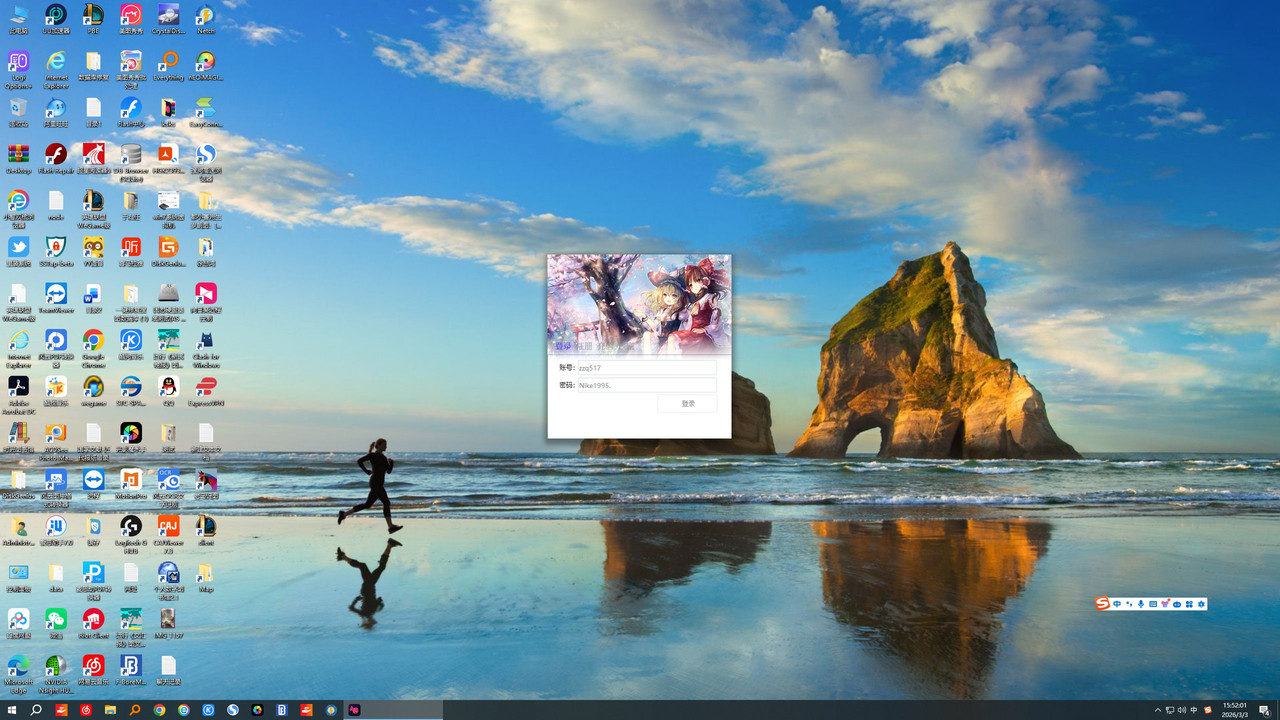Toggle Sogou toolbar punctuation mode
The width and height of the screenshot is (1280, 720).
[1129, 604]
